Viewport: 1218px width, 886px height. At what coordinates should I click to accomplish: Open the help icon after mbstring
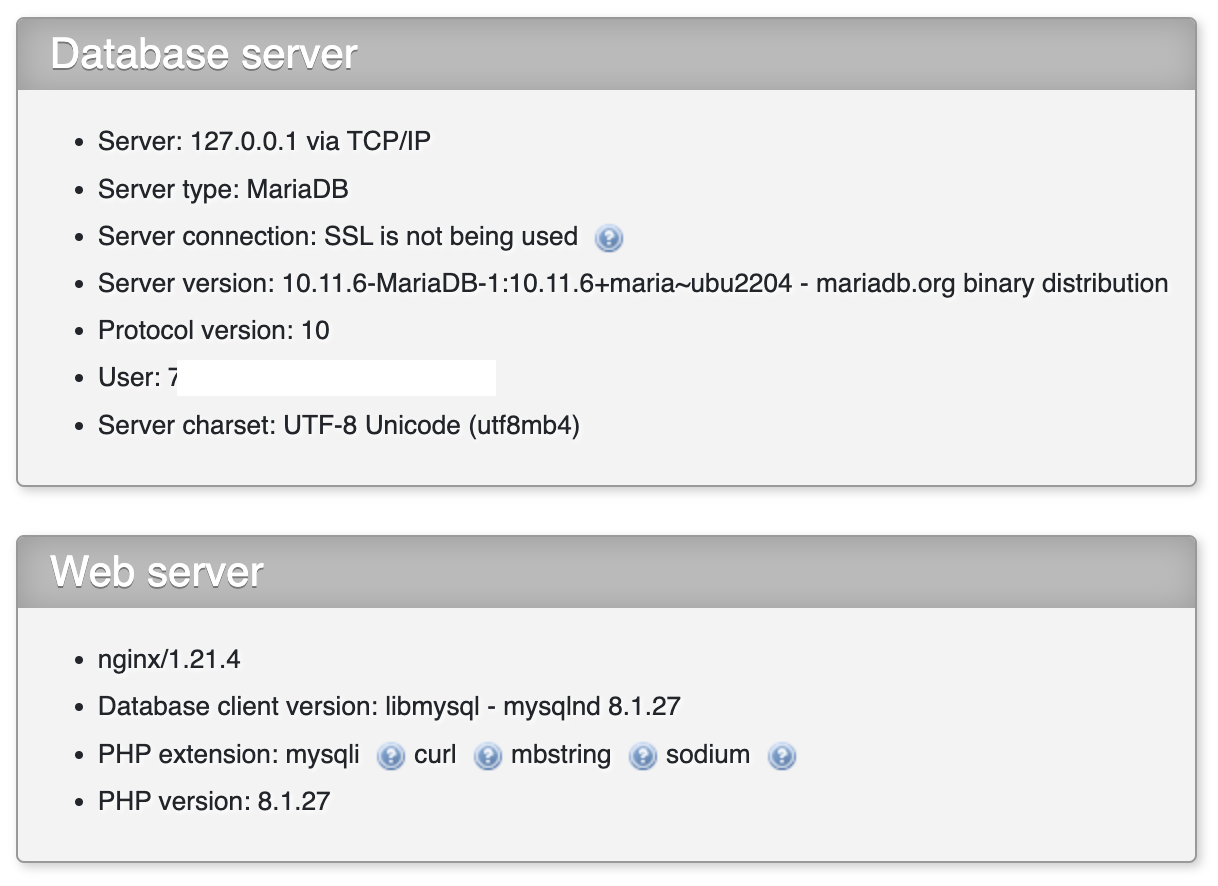[642, 756]
